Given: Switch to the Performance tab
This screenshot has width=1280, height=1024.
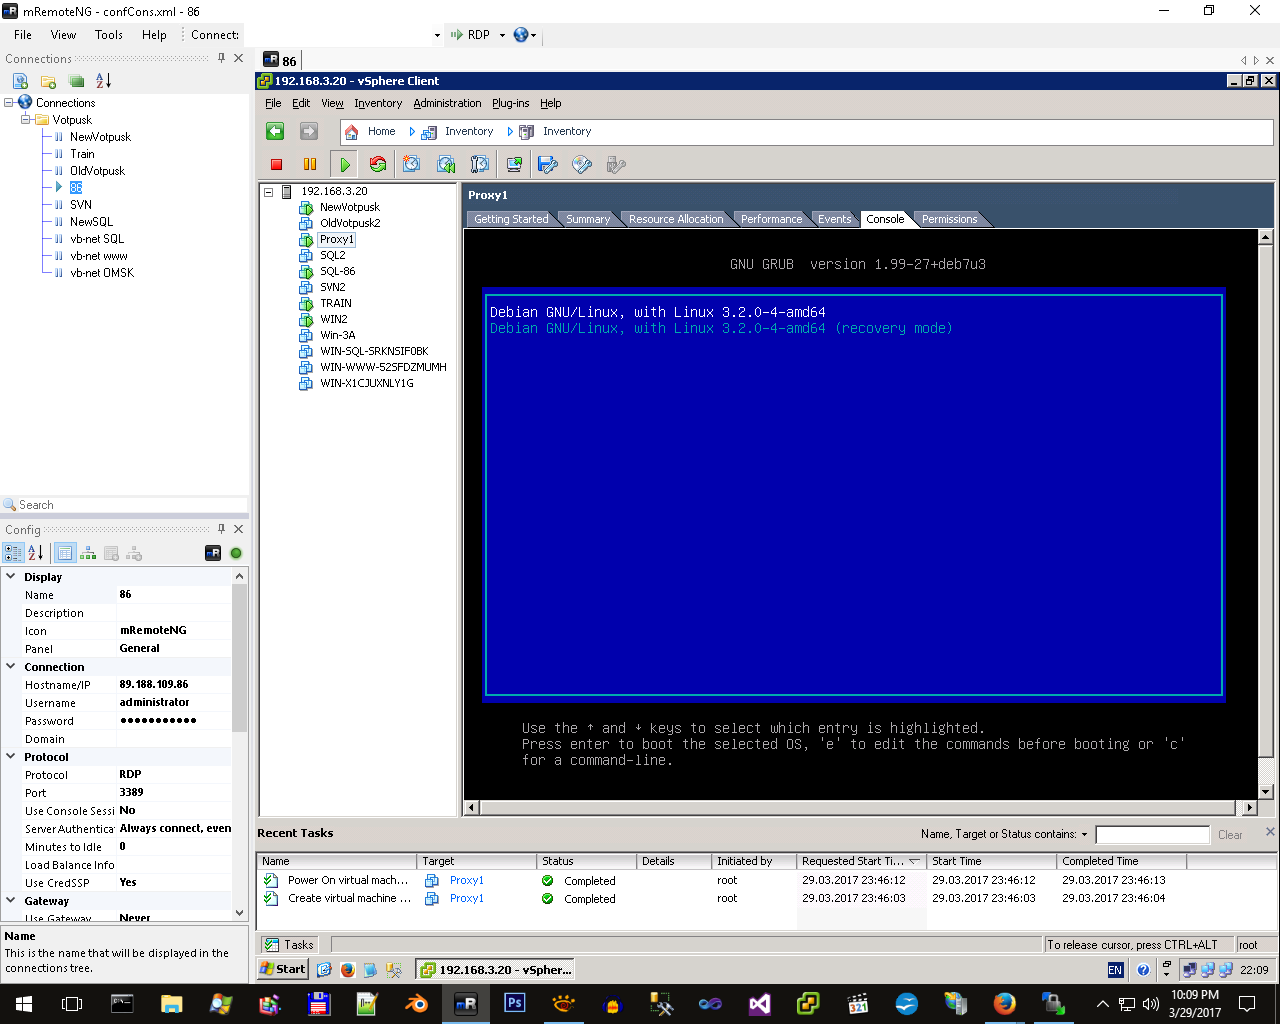Looking at the screenshot, I should coord(771,219).
